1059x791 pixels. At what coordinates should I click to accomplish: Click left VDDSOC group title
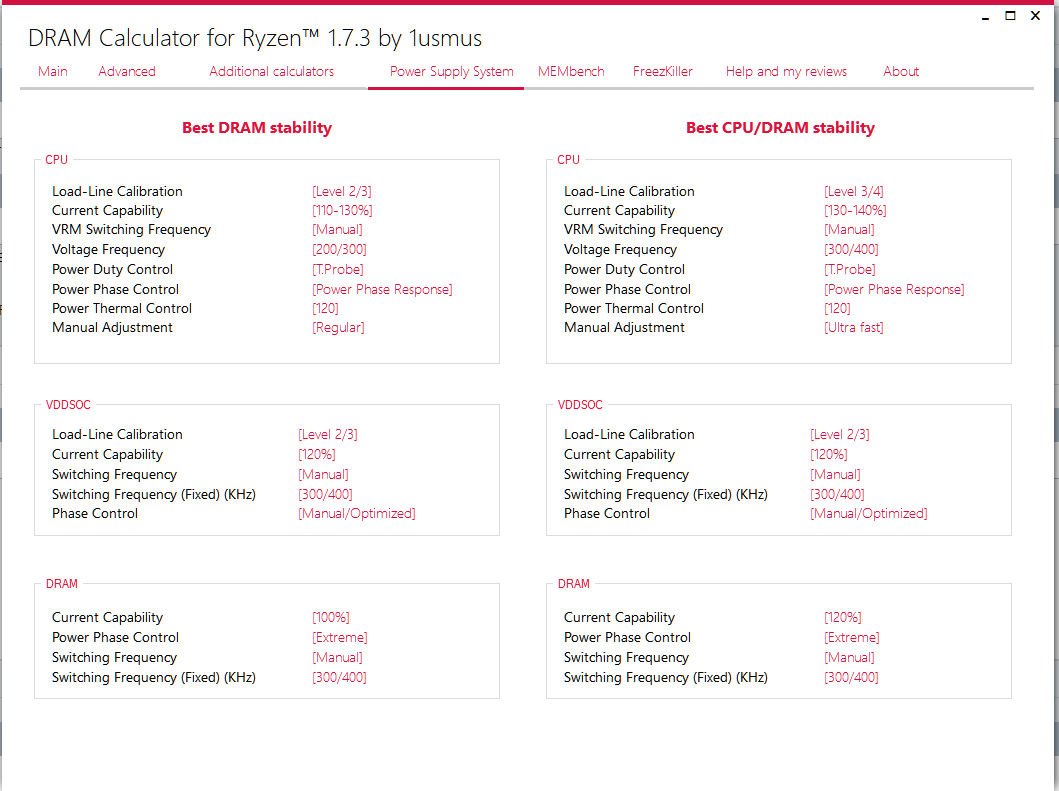tap(68, 405)
